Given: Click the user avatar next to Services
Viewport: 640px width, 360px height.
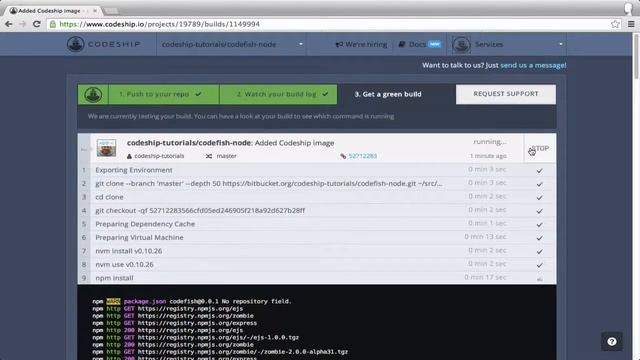Looking at the screenshot, I should 461,44.
